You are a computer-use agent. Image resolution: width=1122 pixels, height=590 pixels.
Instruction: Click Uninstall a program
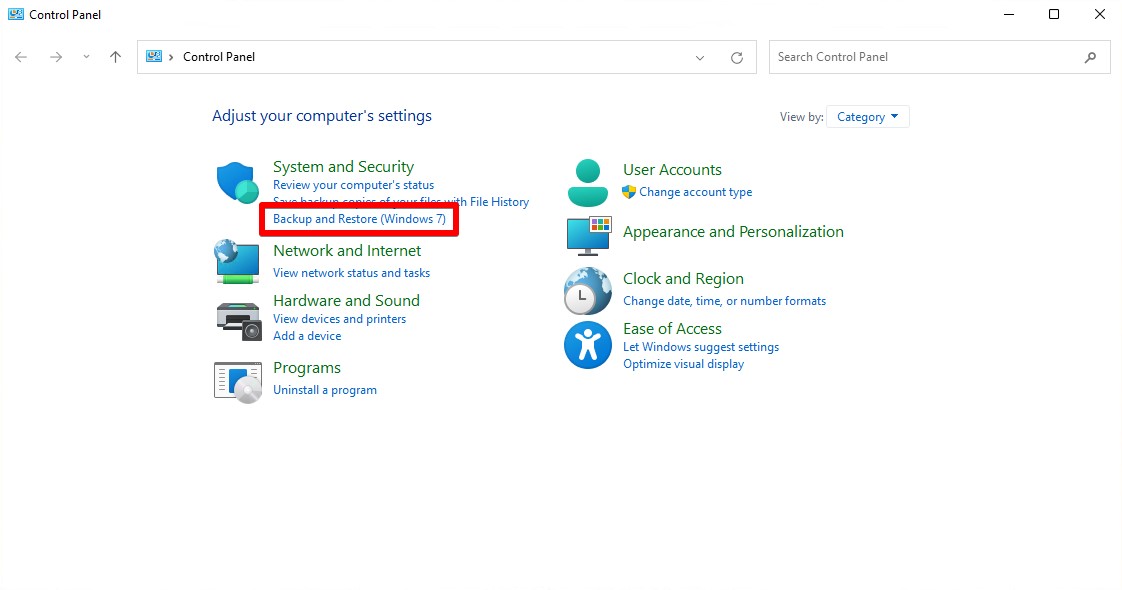tap(324, 389)
